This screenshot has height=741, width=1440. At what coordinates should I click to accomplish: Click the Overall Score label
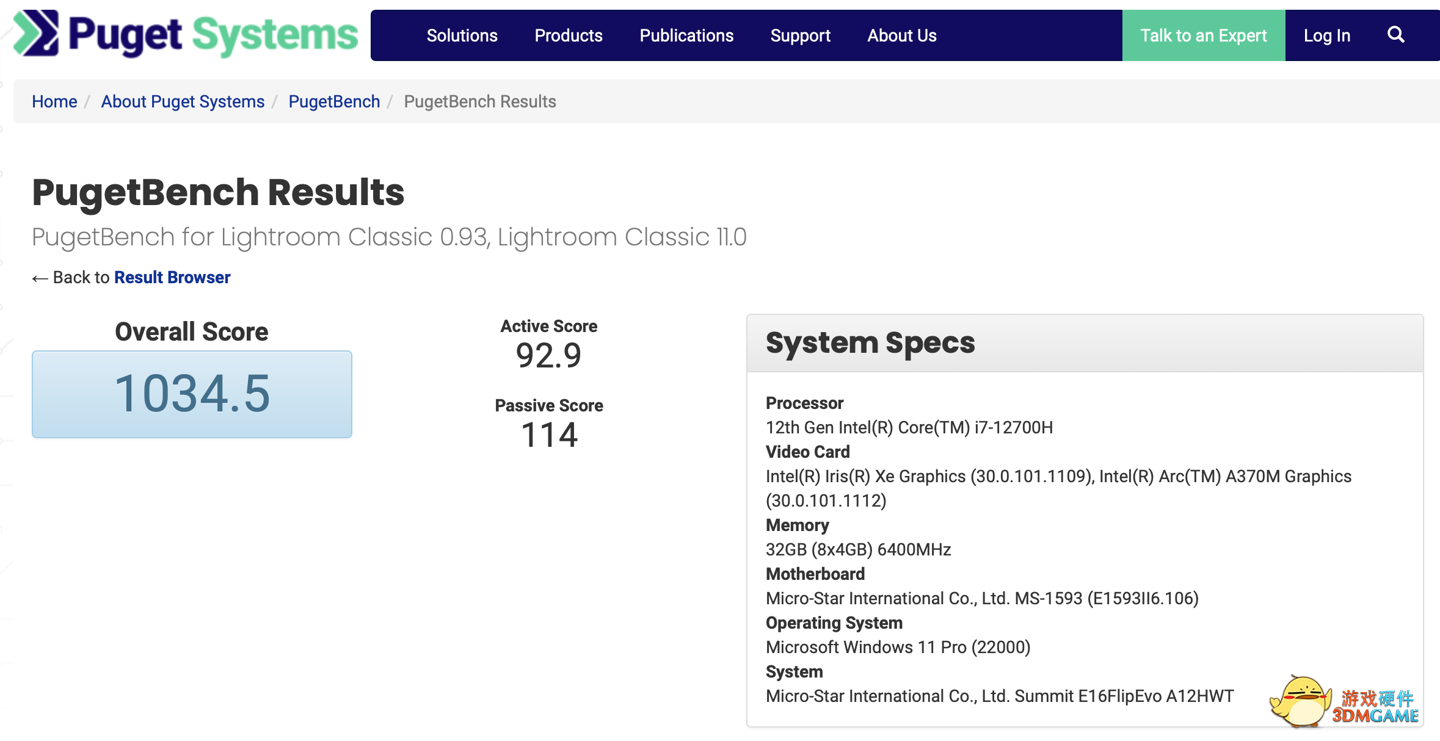pos(191,332)
